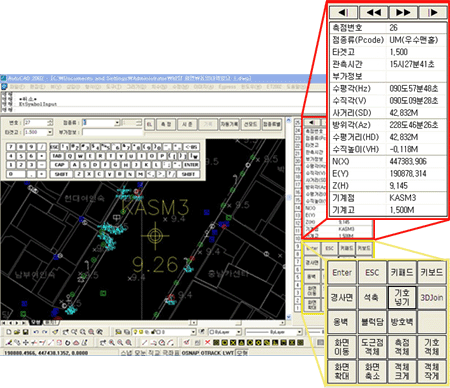
Task: Go to last record arrow button
Action: point(433,12)
